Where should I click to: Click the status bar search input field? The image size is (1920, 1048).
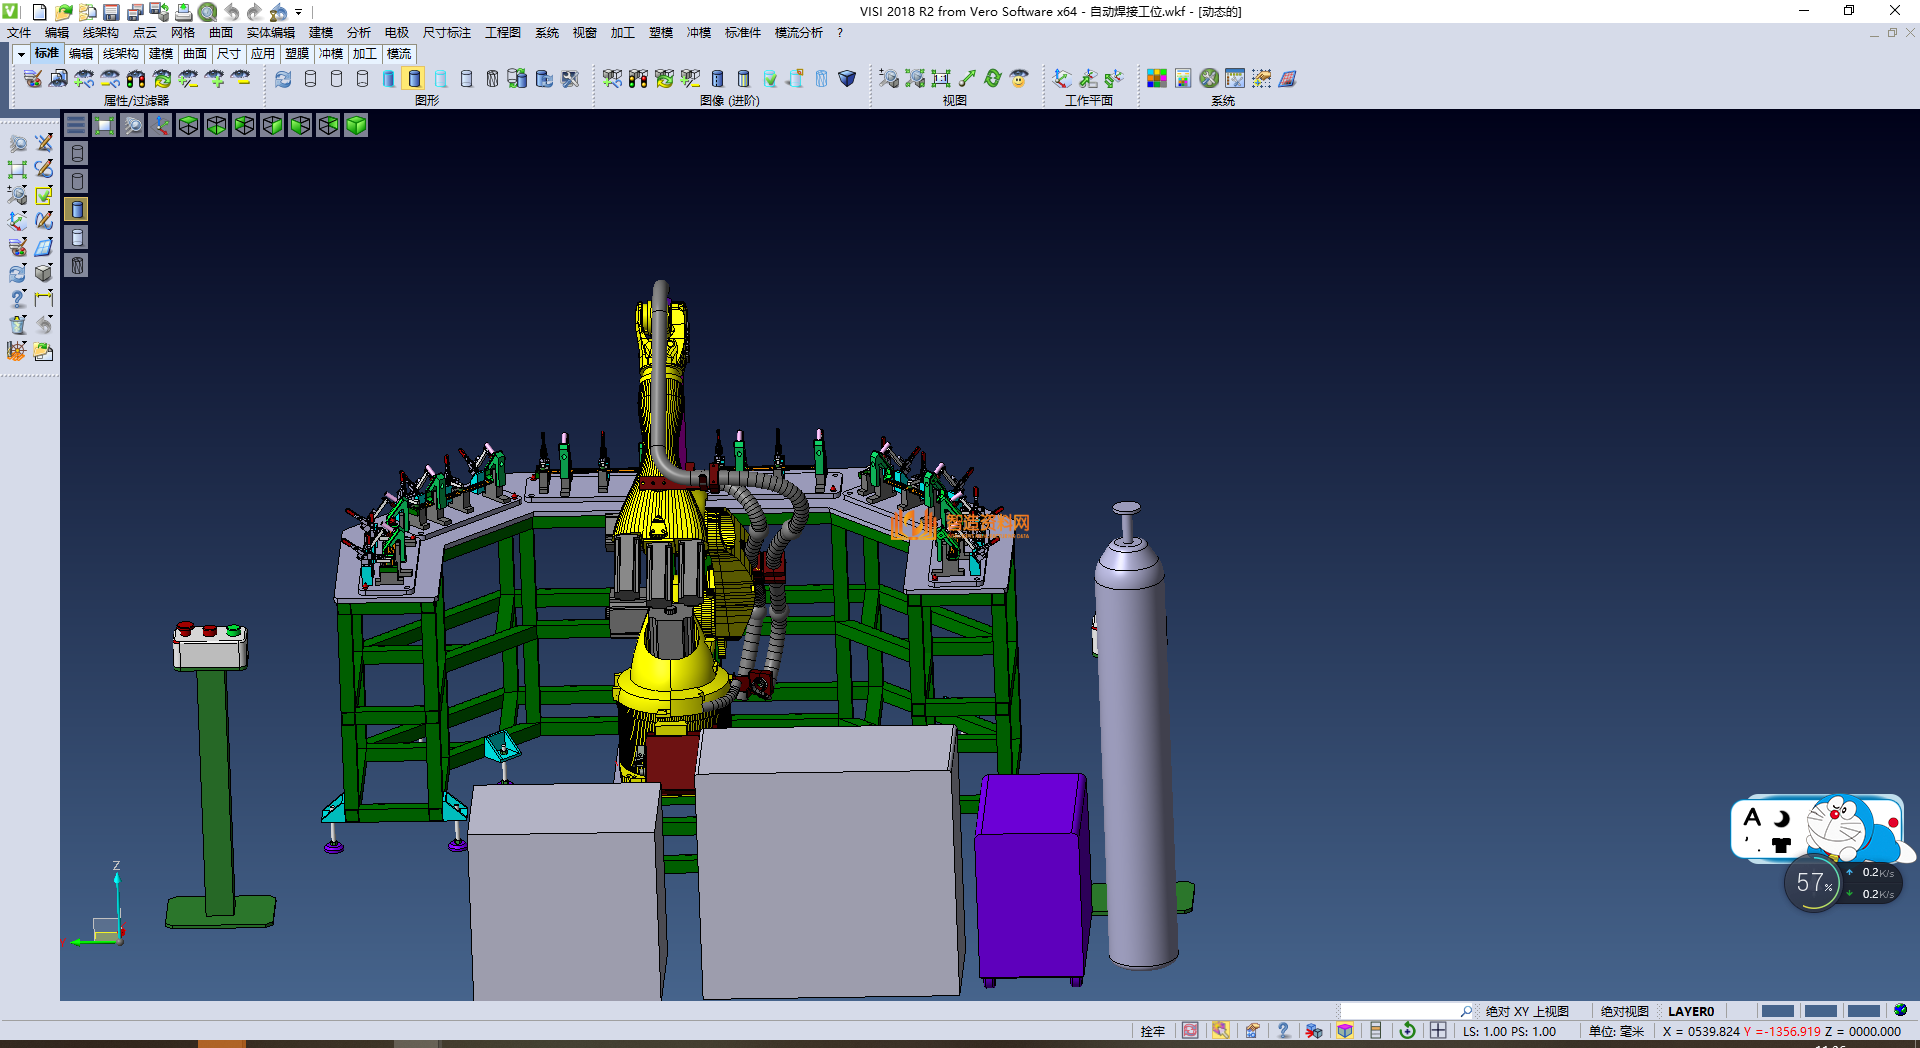click(x=1399, y=1011)
